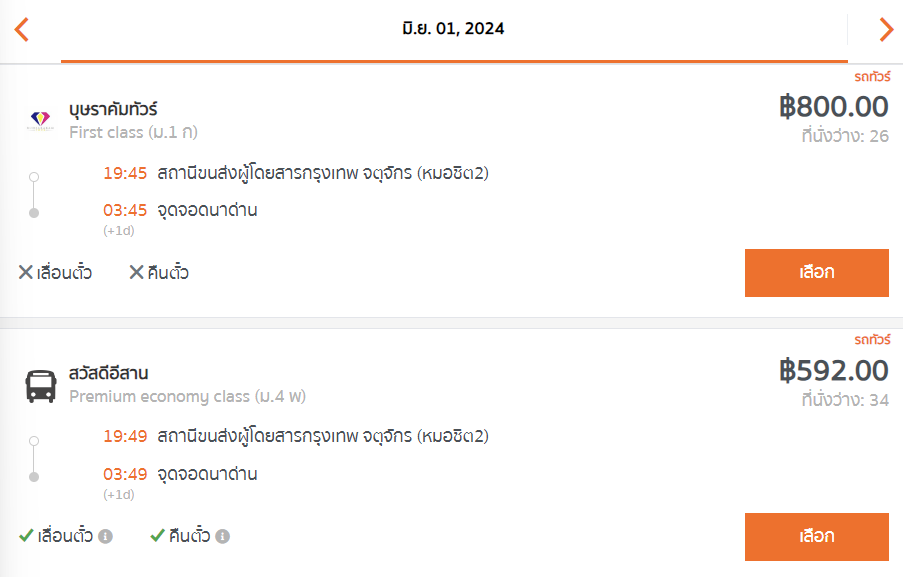
Task: Go to previous date with left arrow
Action: 21,29
